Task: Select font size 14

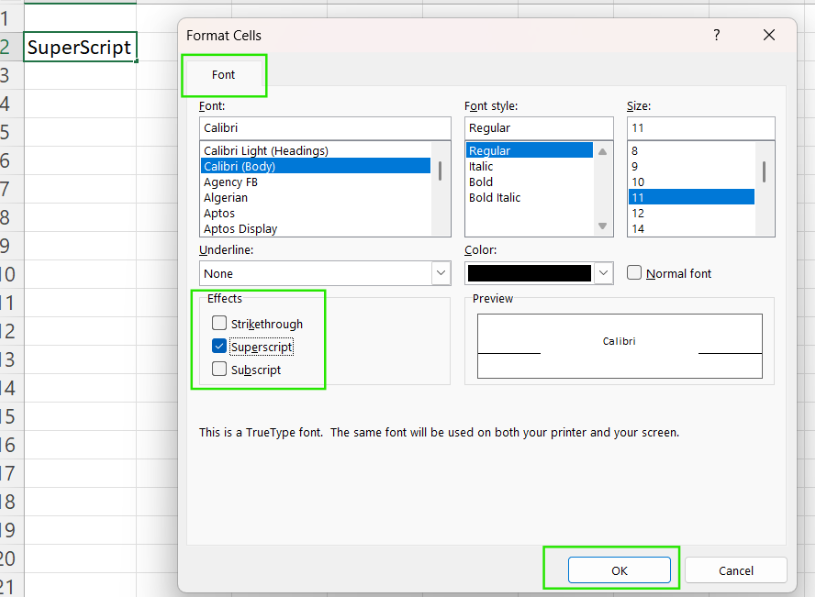Action: (638, 229)
